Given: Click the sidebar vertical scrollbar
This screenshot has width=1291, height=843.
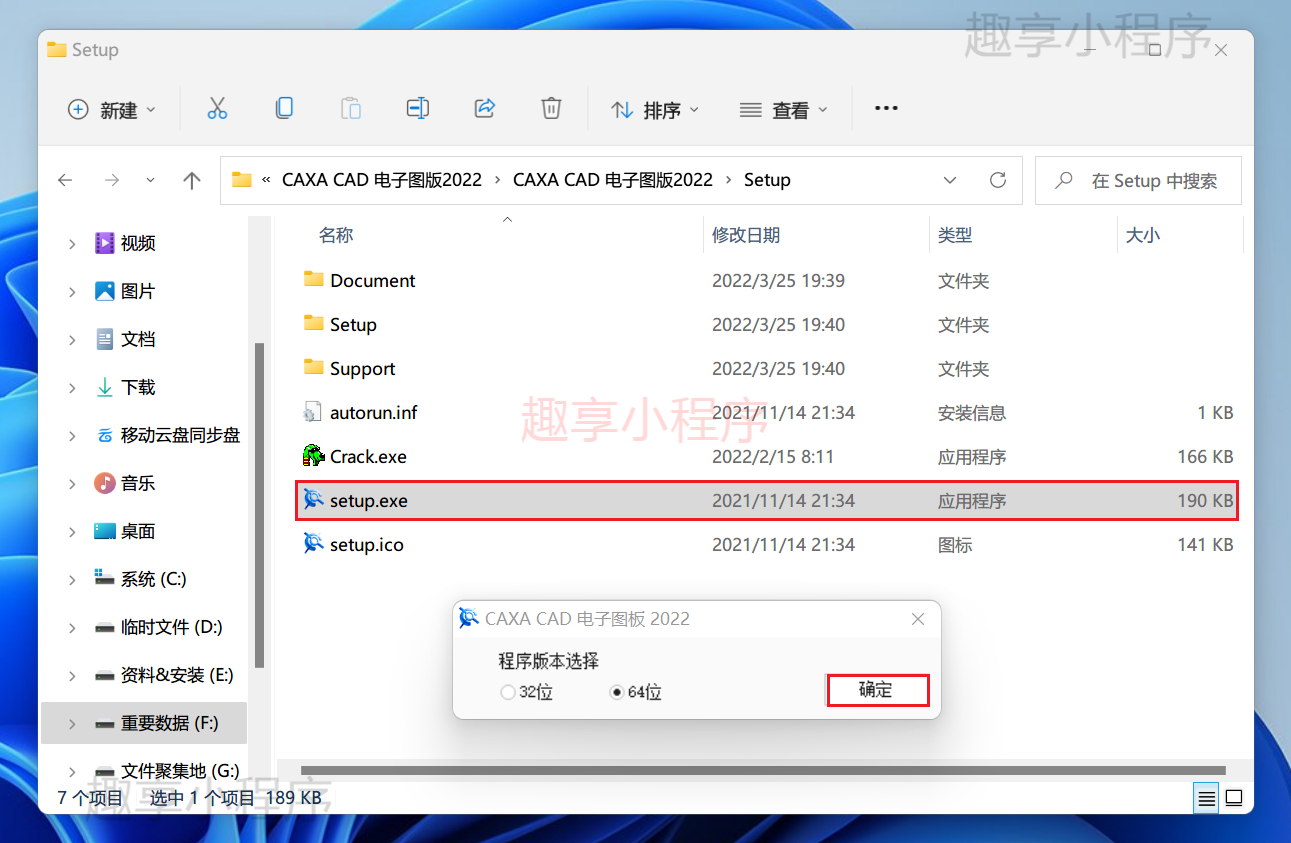Looking at the screenshot, I should tap(259, 505).
